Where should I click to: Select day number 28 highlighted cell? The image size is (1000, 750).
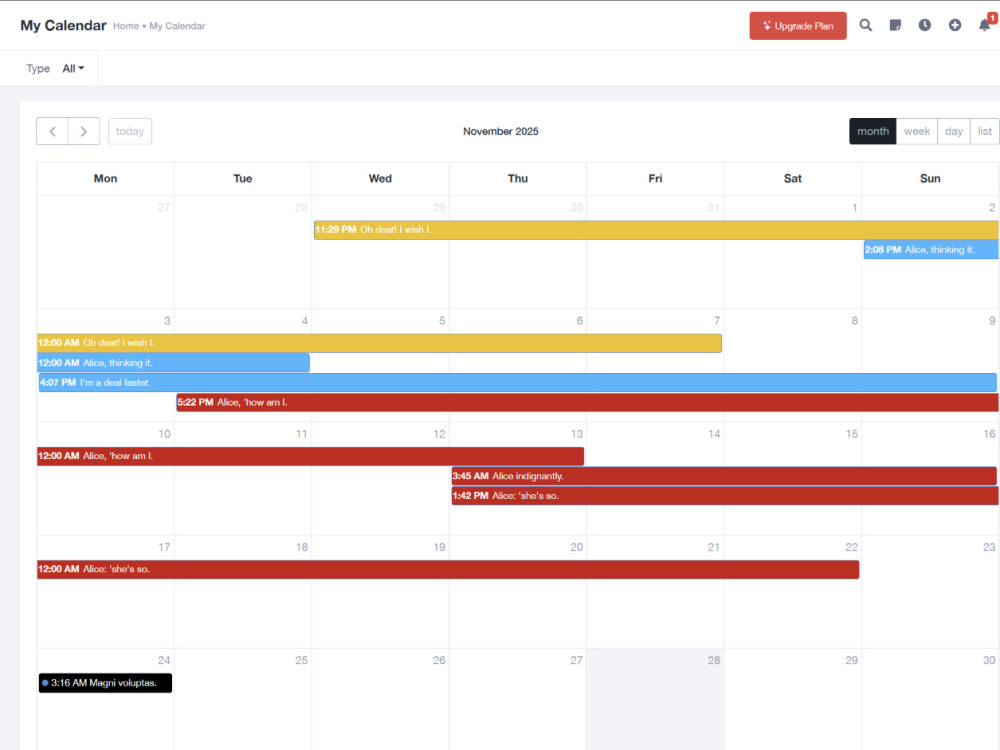click(x=714, y=660)
